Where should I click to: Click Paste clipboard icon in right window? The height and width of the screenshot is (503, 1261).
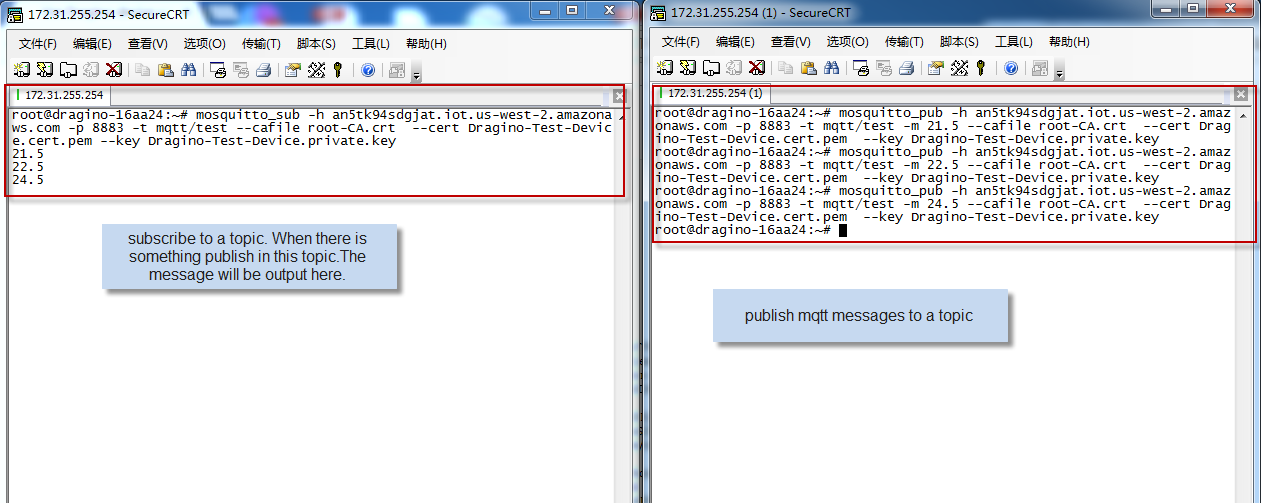[808, 68]
